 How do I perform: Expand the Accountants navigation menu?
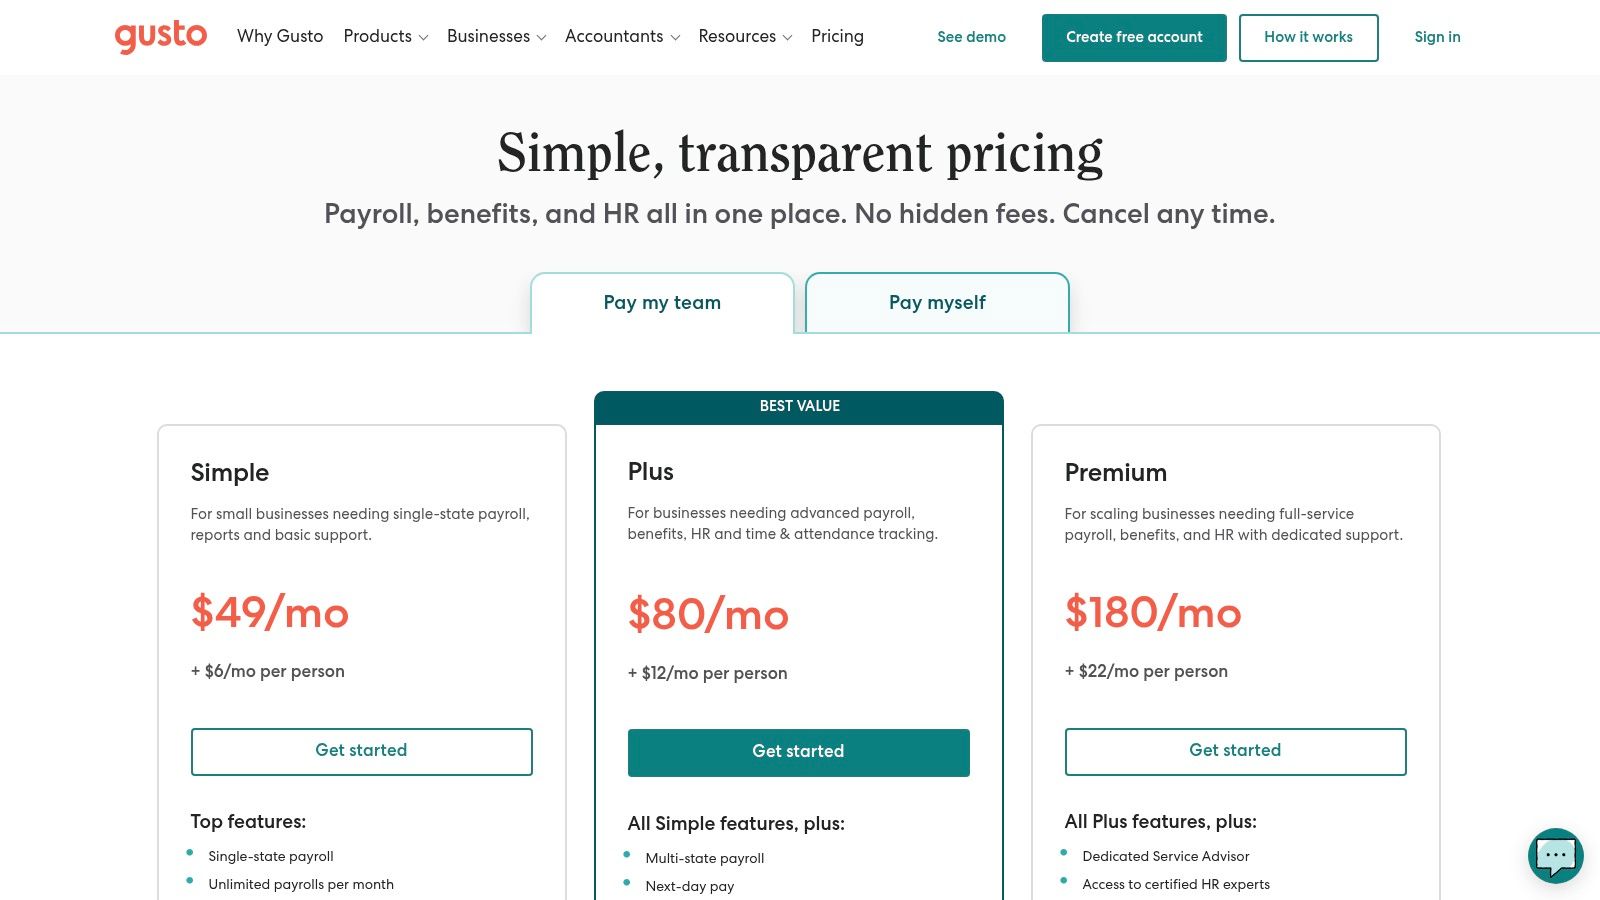621,36
